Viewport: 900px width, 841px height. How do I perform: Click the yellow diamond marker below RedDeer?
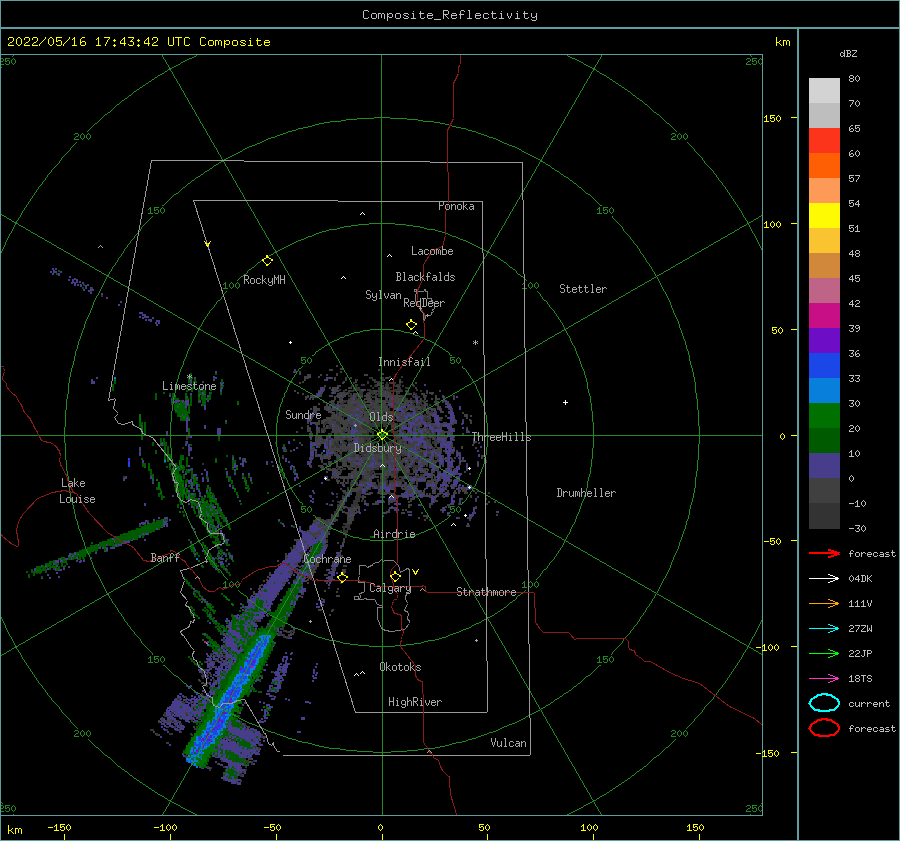tap(412, 325)
